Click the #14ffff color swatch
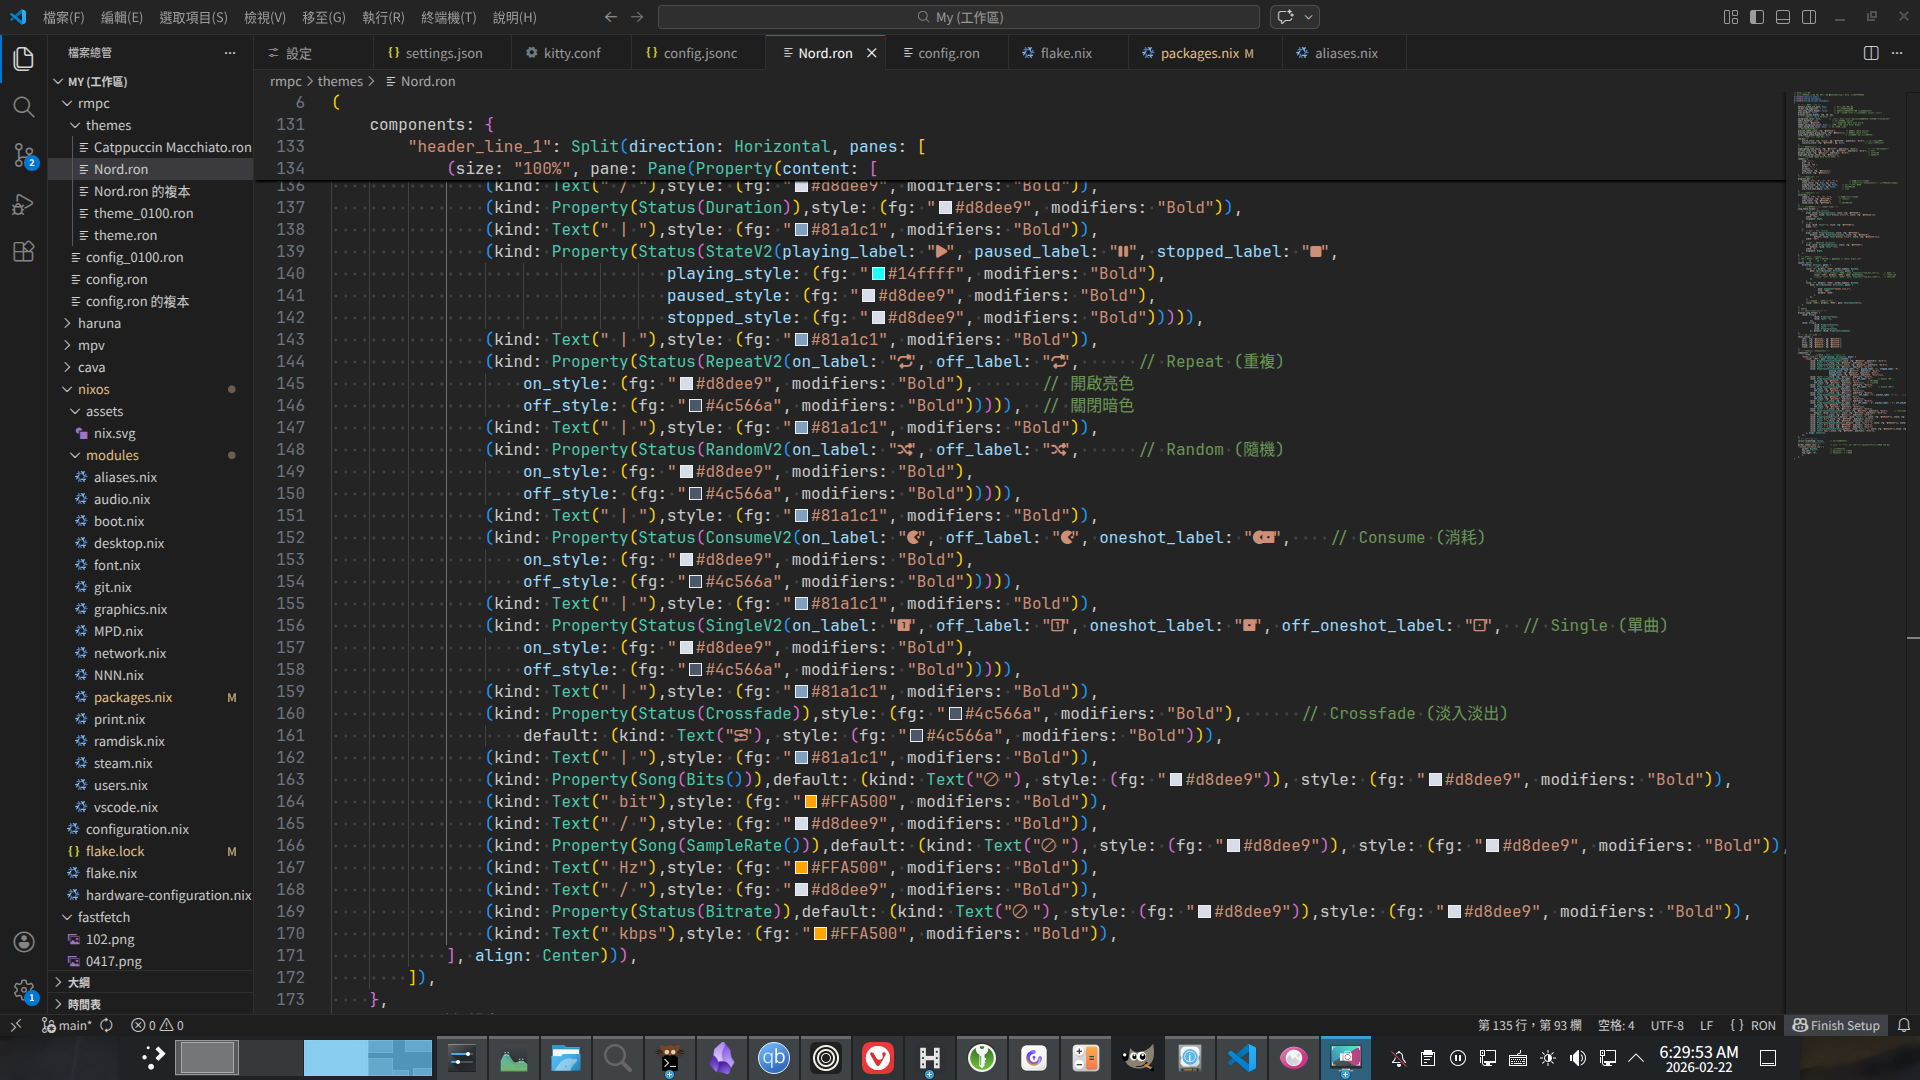Image resolution: width=1920 pixels, height=1080 pixels. coord(878,274)
